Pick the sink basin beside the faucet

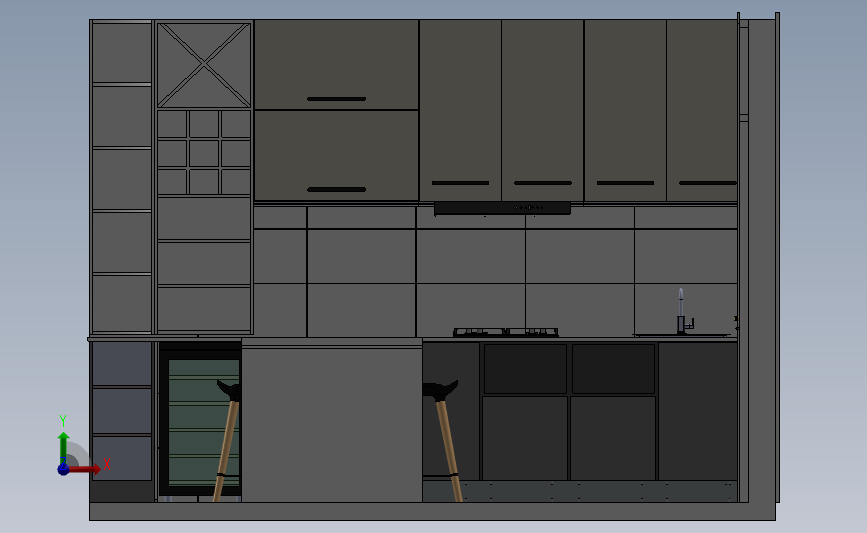pyautogui.click(x=682, y=335)
